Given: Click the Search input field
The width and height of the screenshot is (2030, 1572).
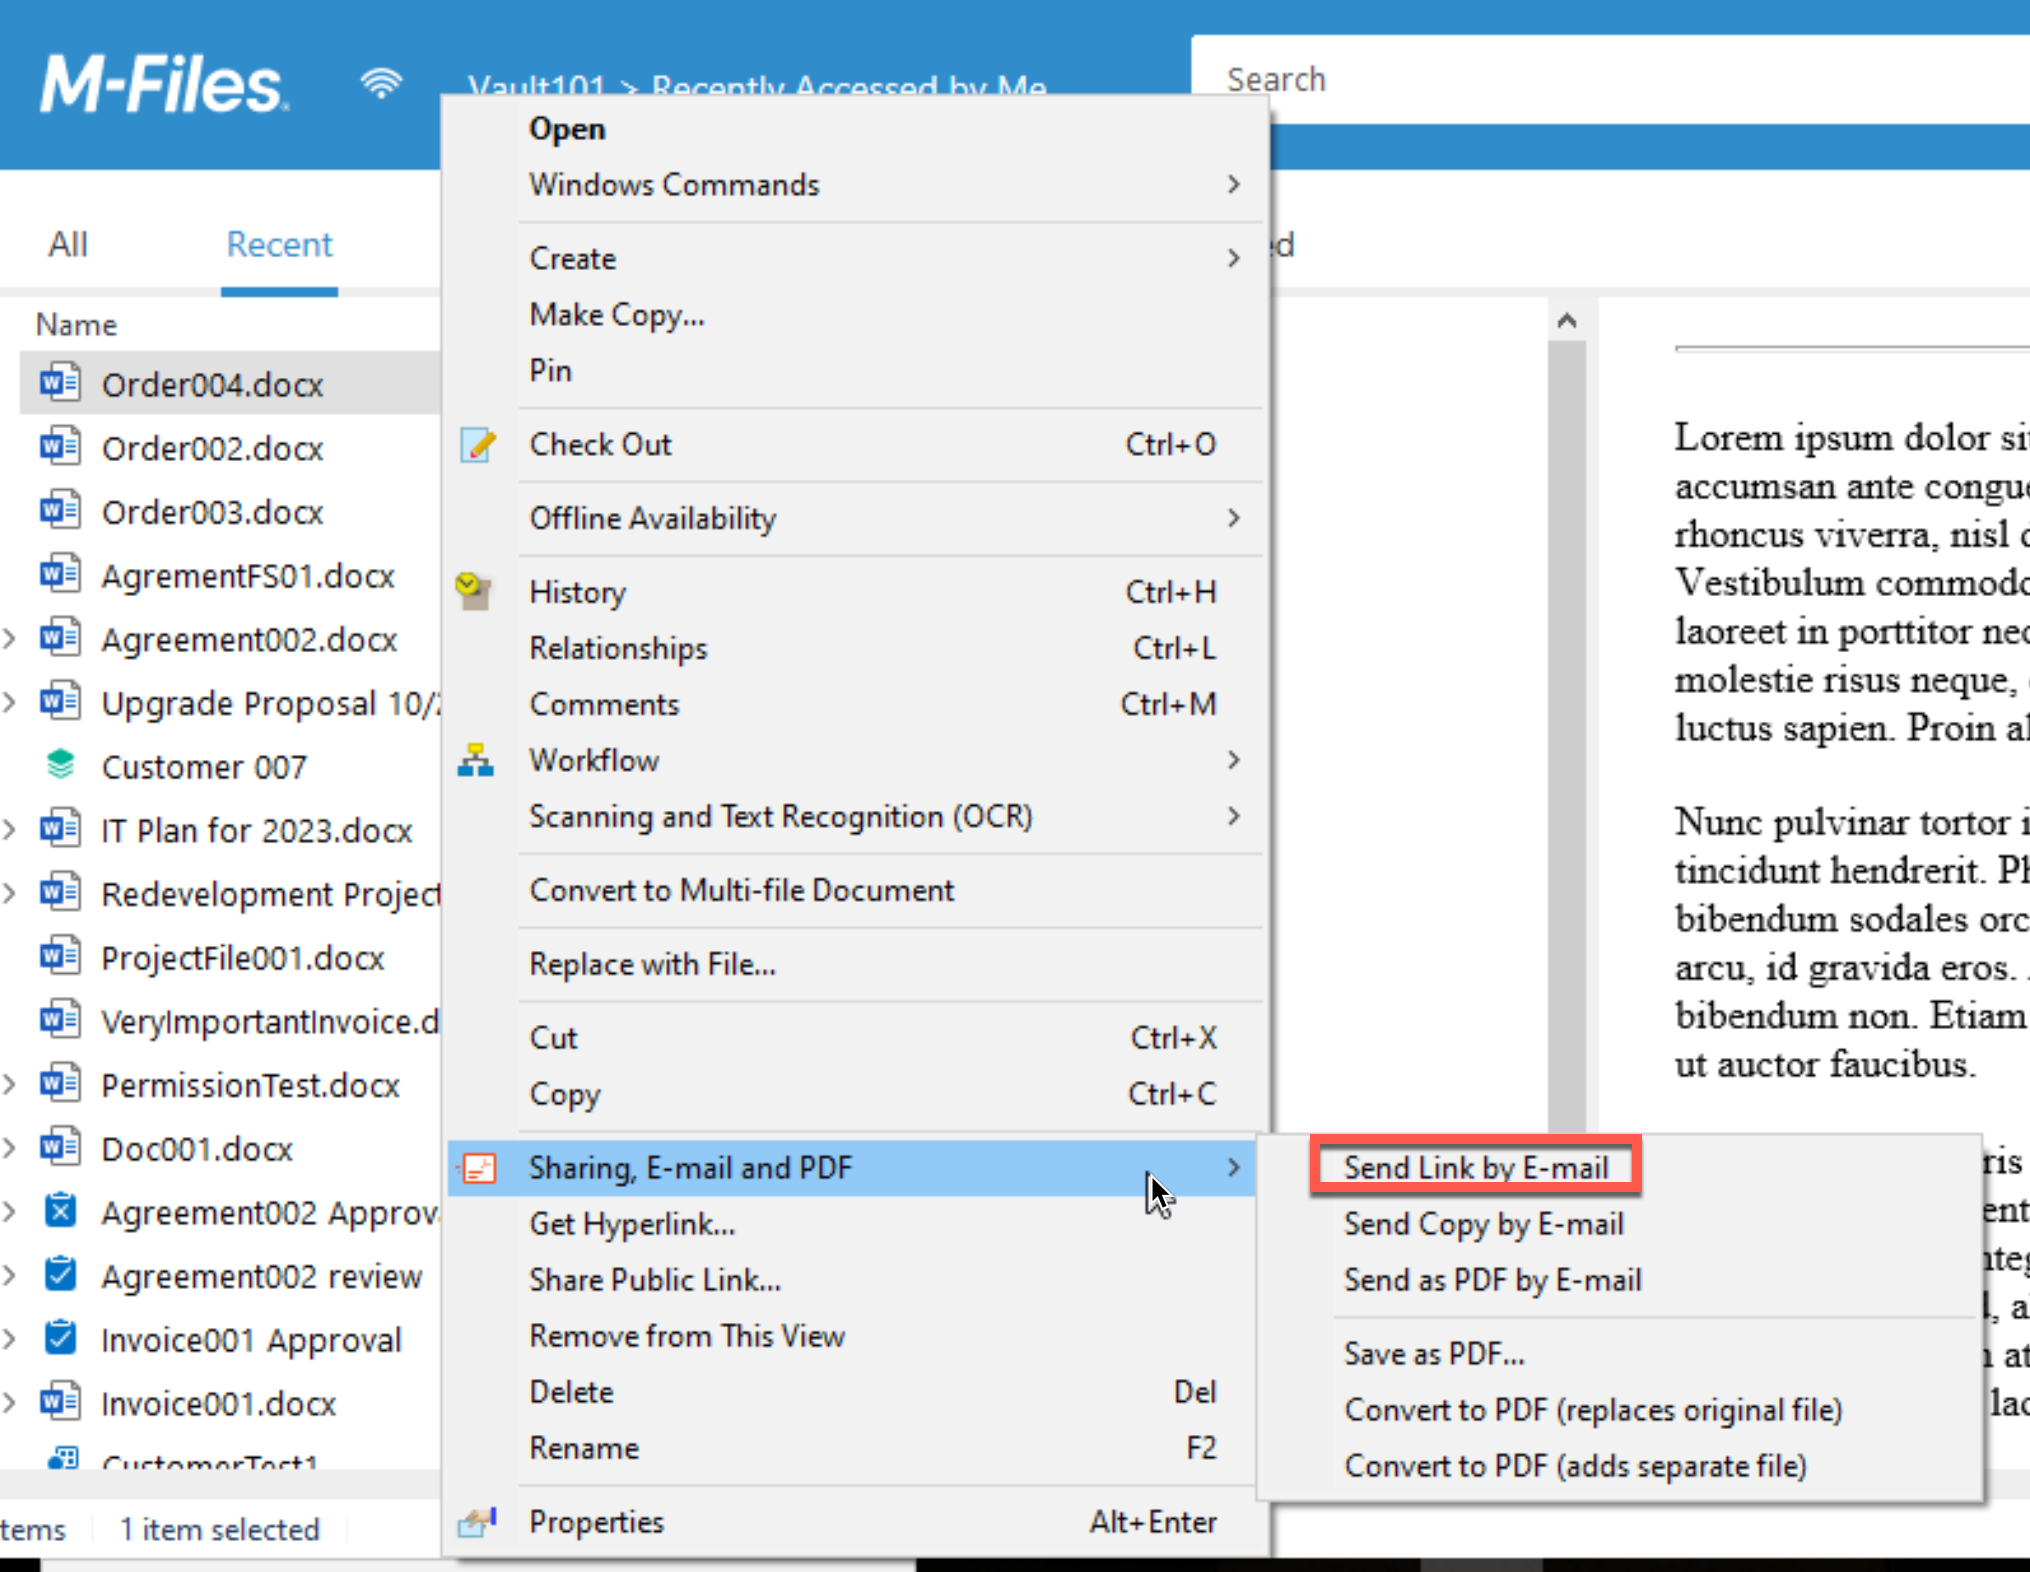Looking at the screenshot, I should 1610,79.
